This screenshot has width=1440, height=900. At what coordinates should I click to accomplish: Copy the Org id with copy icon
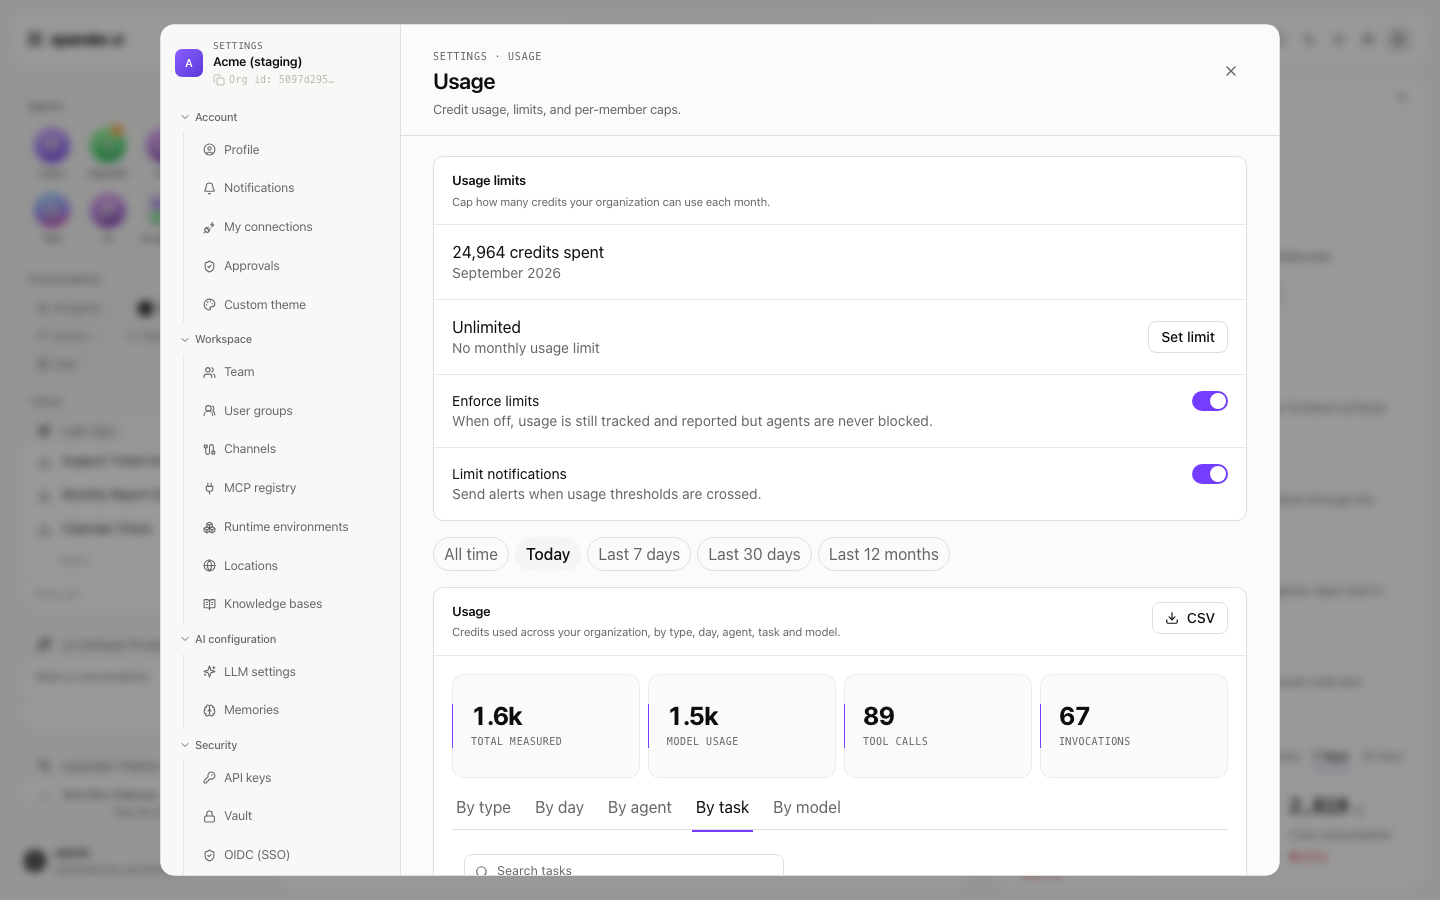click(x=219, y=79)
